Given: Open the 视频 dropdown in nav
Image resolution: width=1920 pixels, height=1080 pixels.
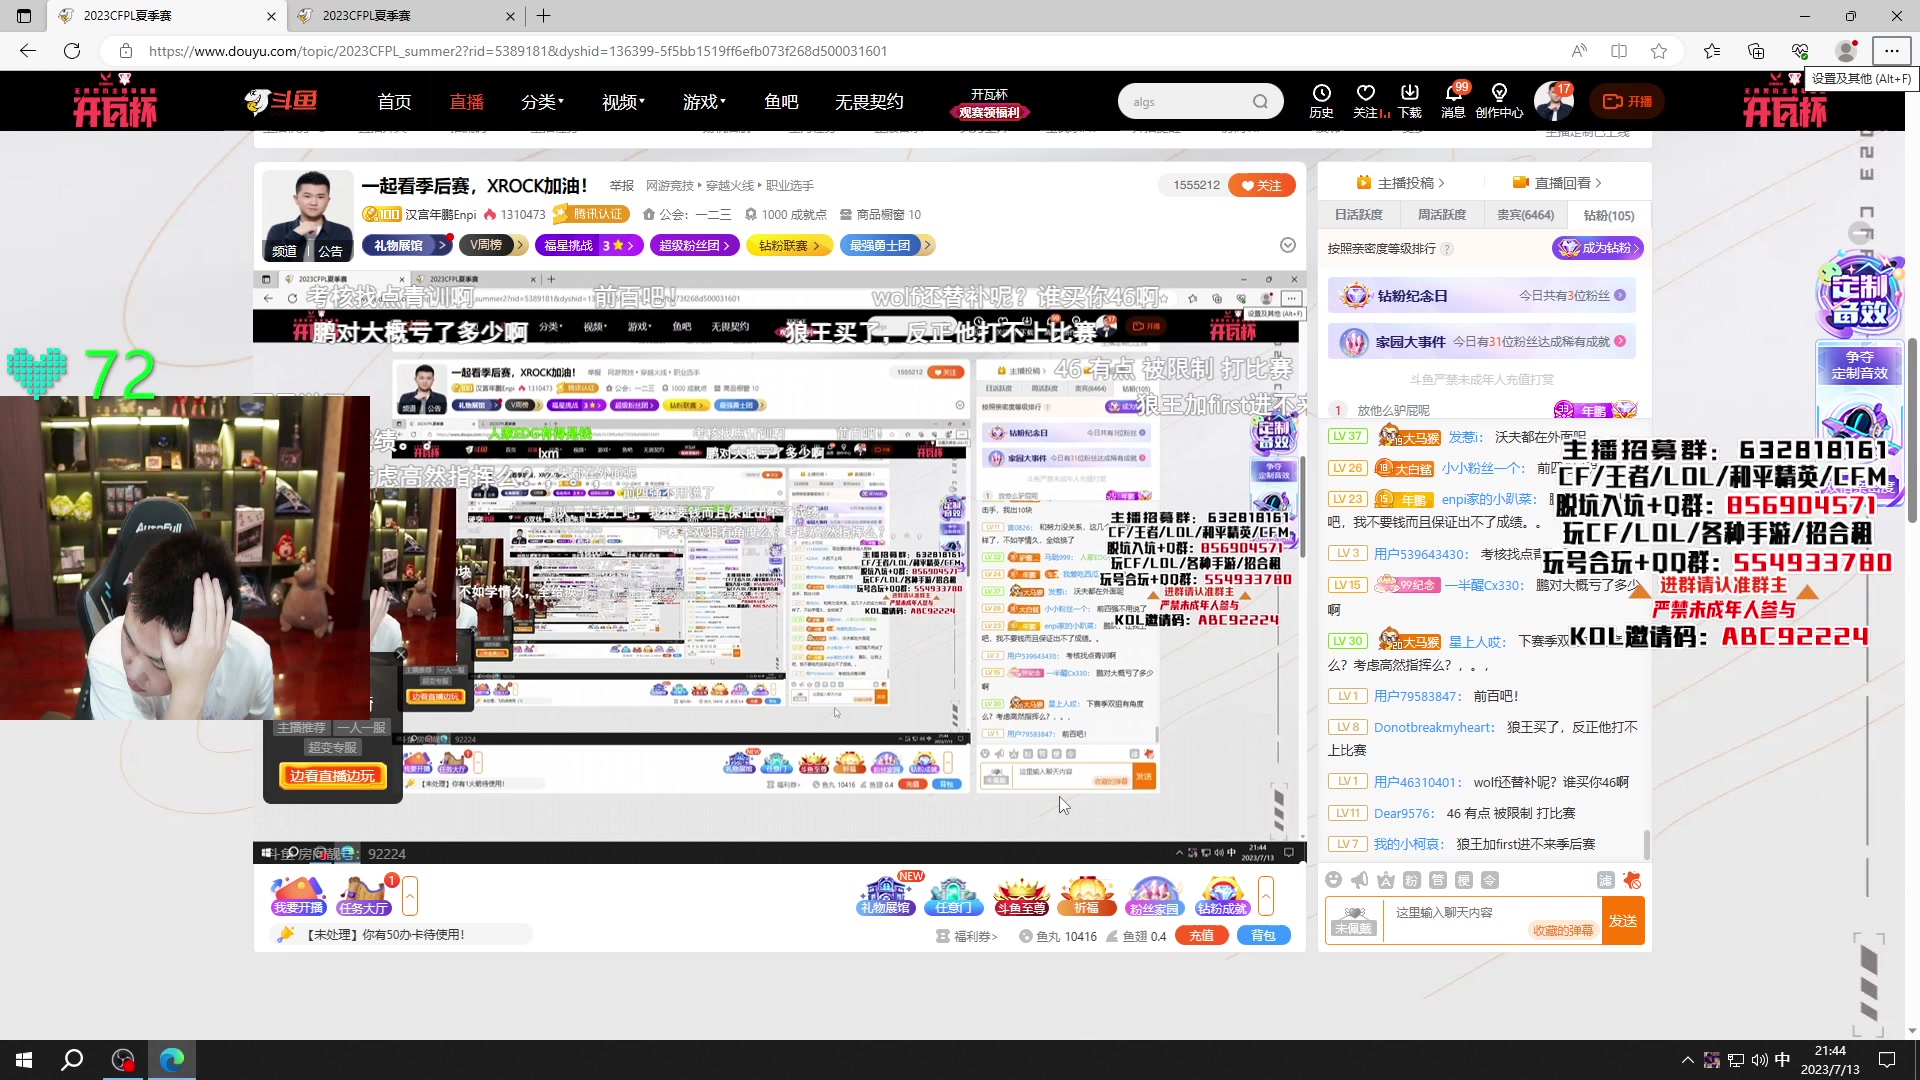Looking at the screenshot, I should pyautogui.click(x=623, y=101).
